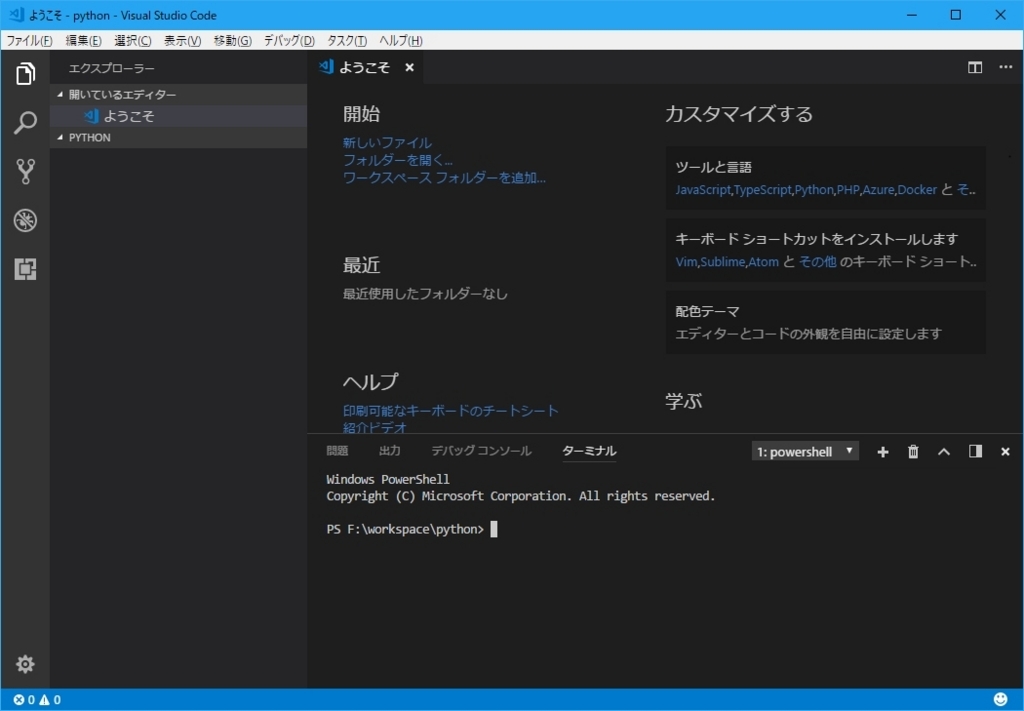Open the Source Control view icon

coord(25,171)
